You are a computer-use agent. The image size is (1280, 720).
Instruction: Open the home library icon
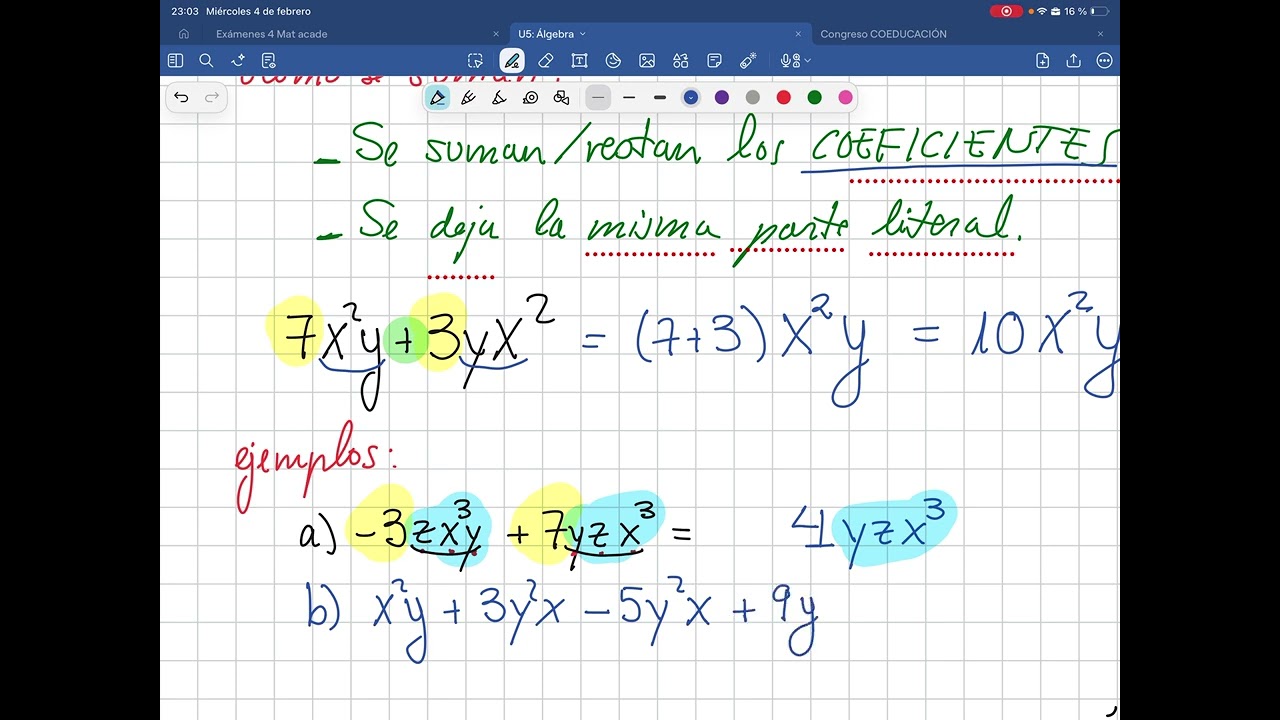184,34
